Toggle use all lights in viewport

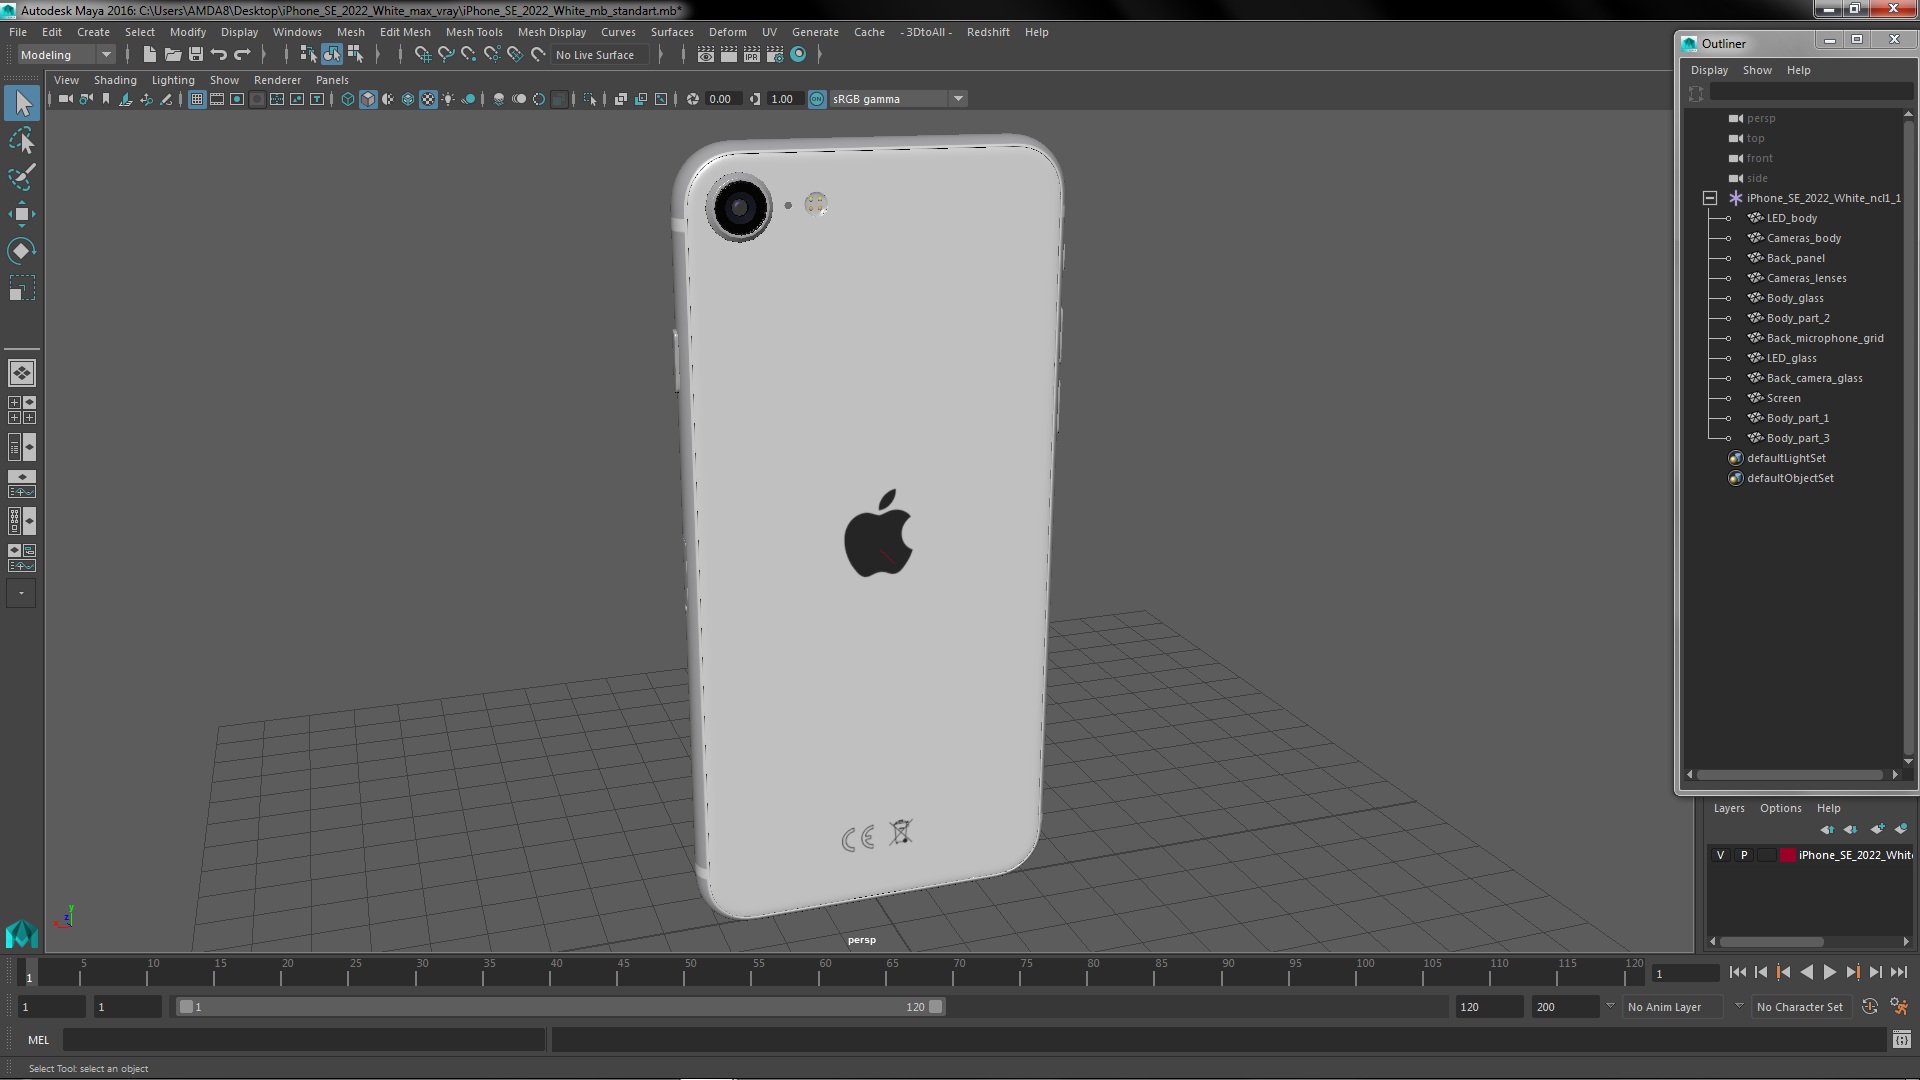pyautogui.click(x=448, y=99)
